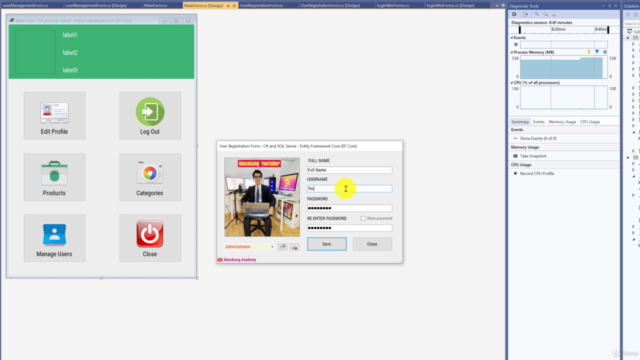Click the PASSWORD input field
This screenshot has width=640, height=360.
point(349,208)
